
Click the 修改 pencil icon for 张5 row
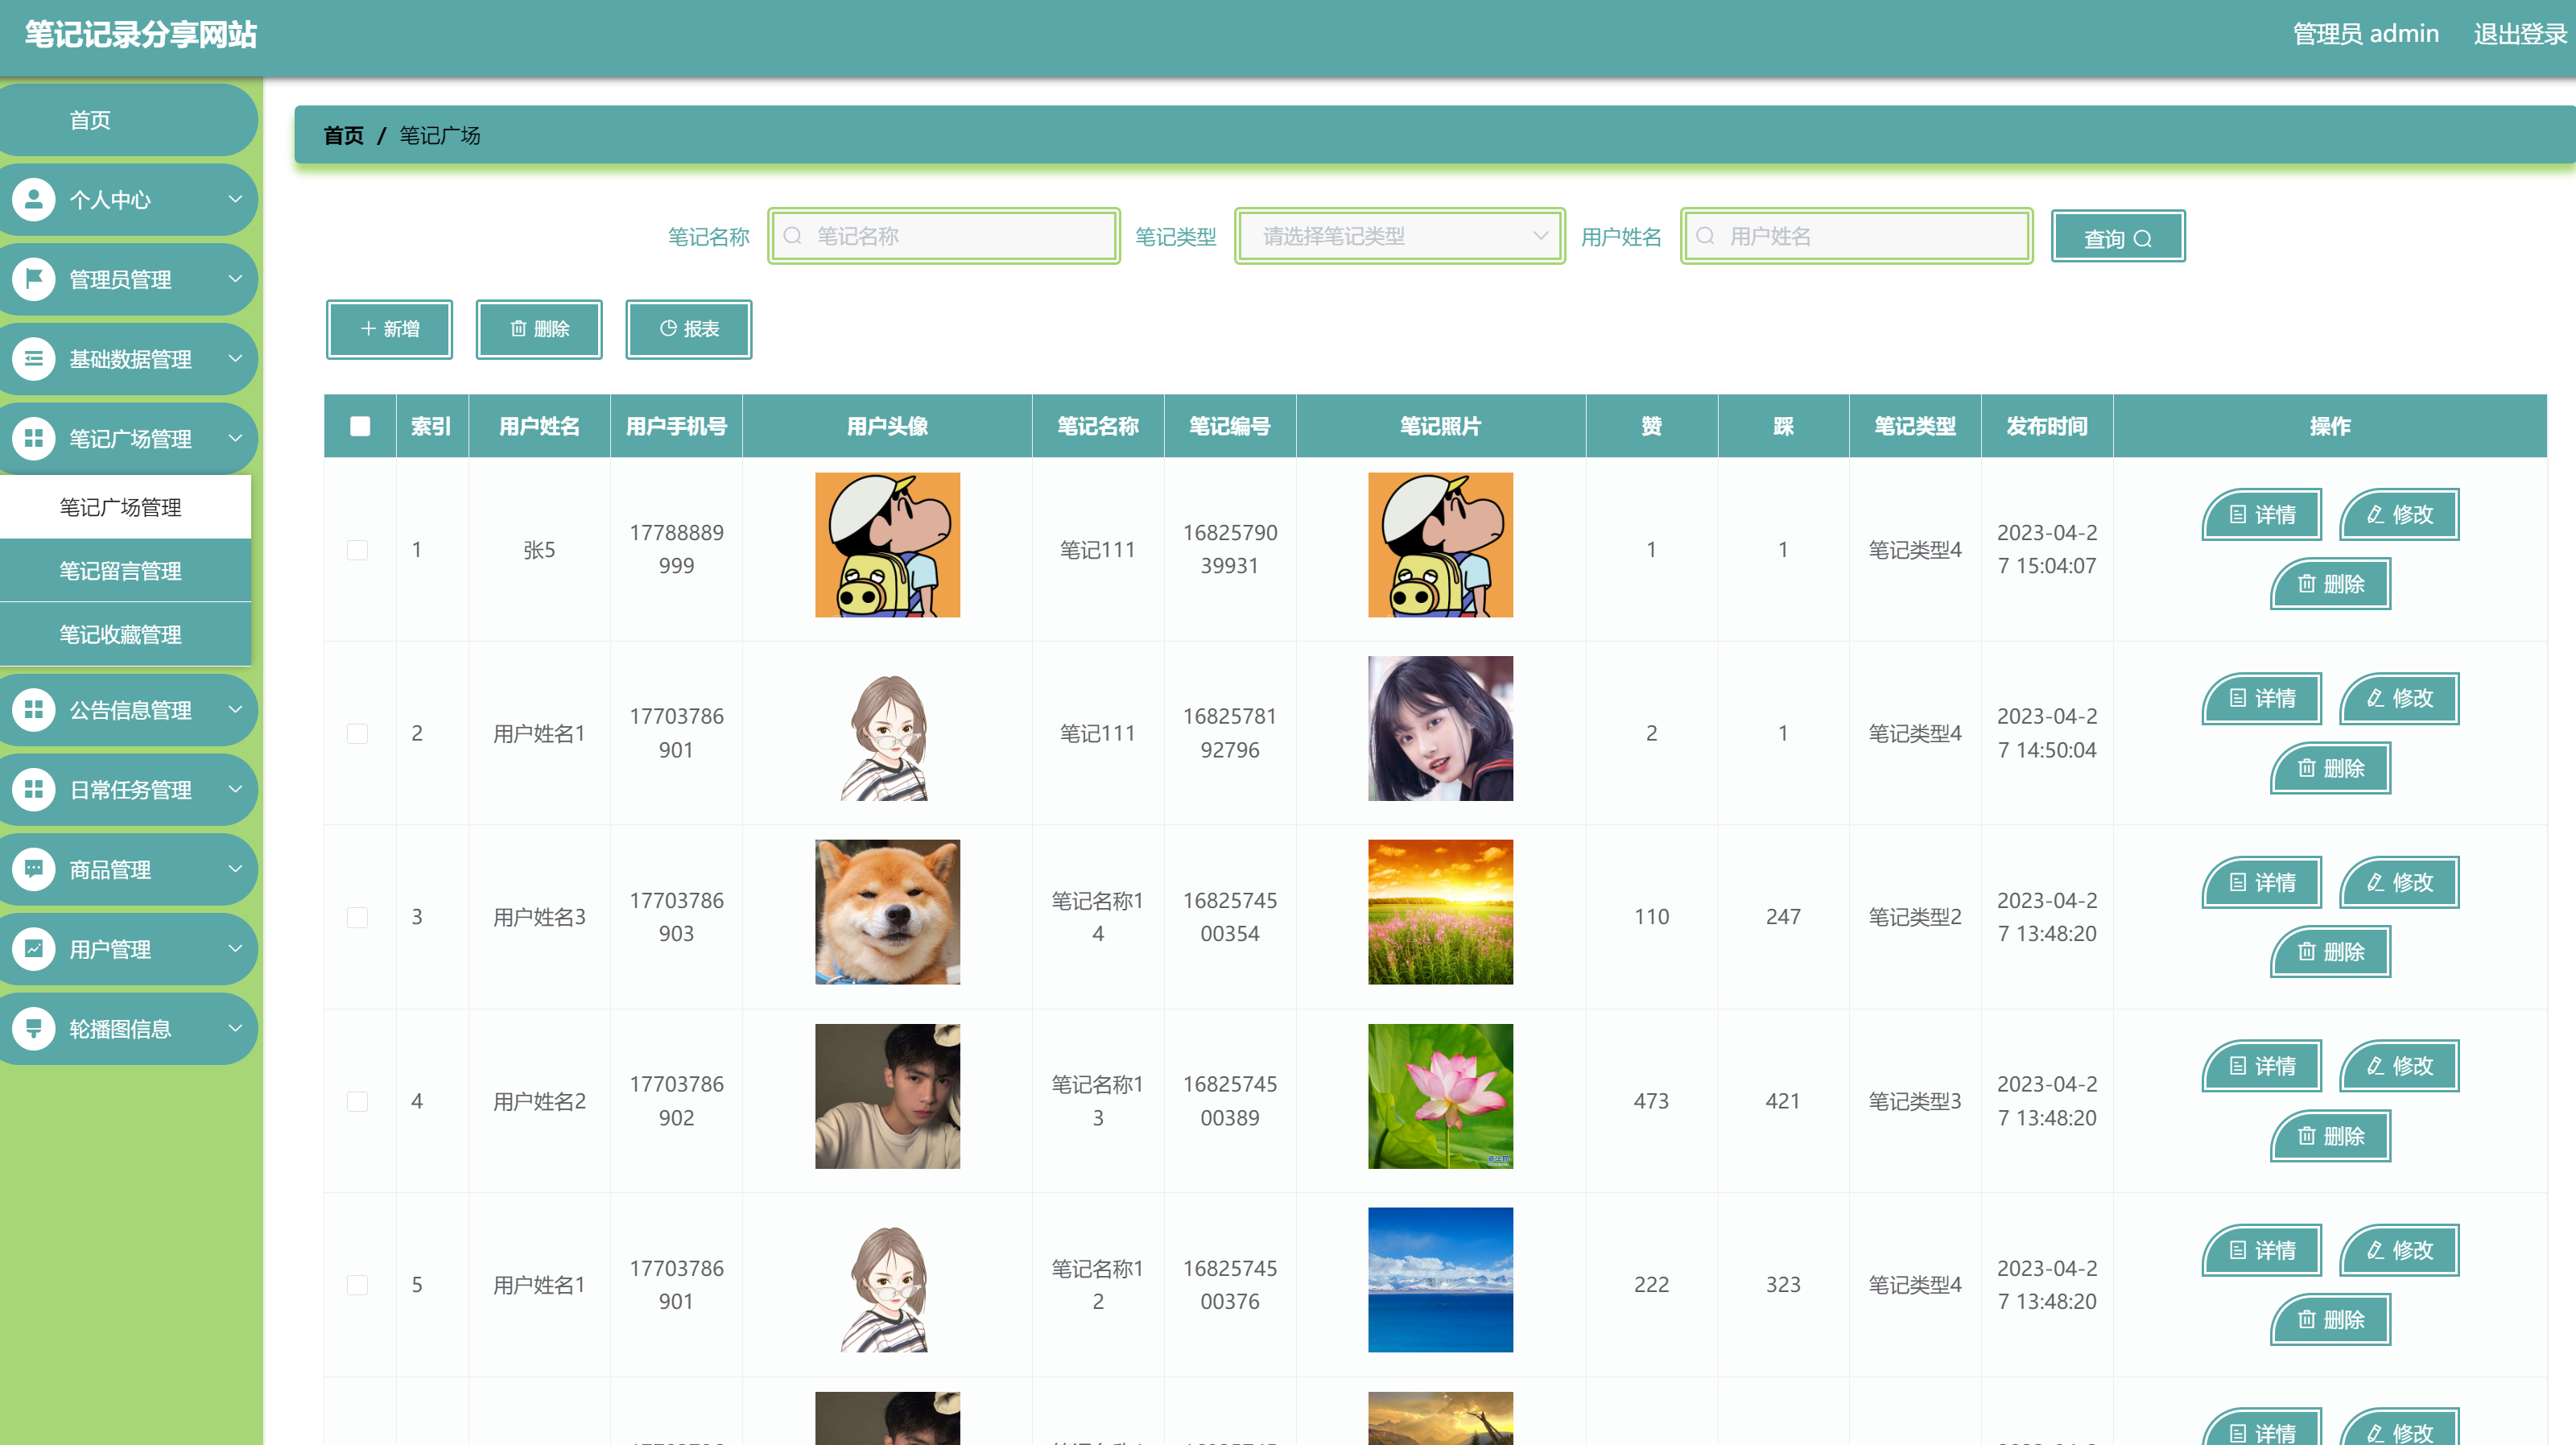click(x=2376, y=515)
